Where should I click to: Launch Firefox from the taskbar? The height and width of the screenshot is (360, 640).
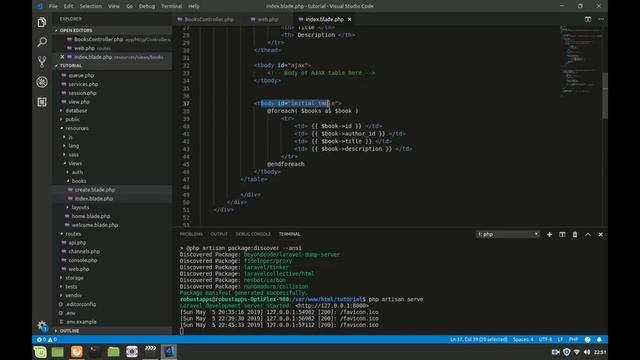[x=76, y=352]
